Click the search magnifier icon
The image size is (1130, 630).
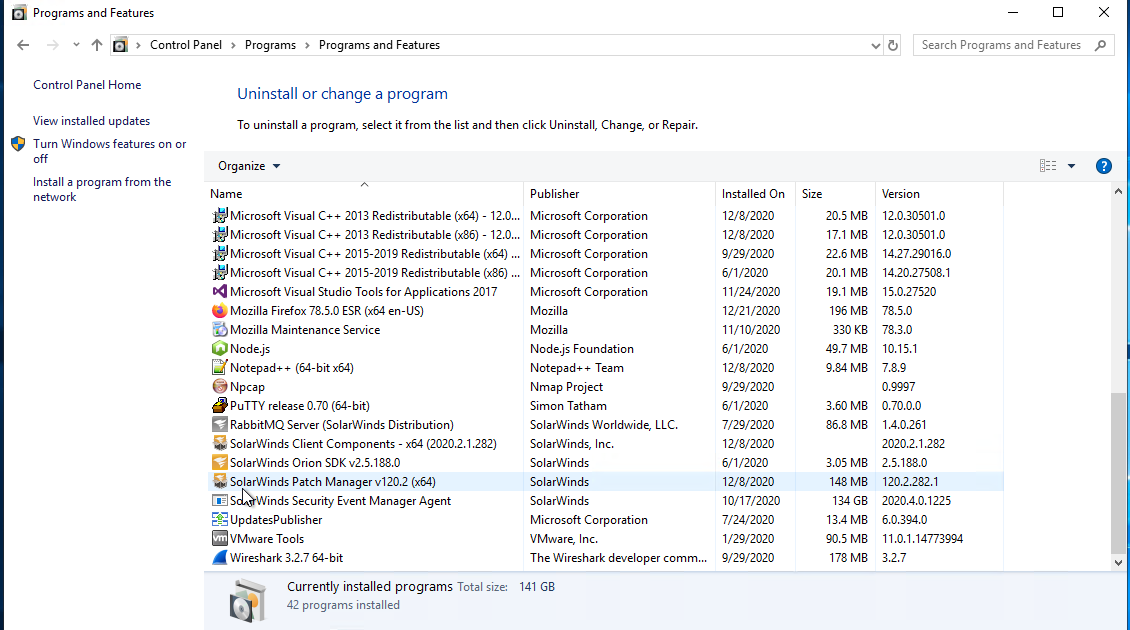click(1100, 45)
